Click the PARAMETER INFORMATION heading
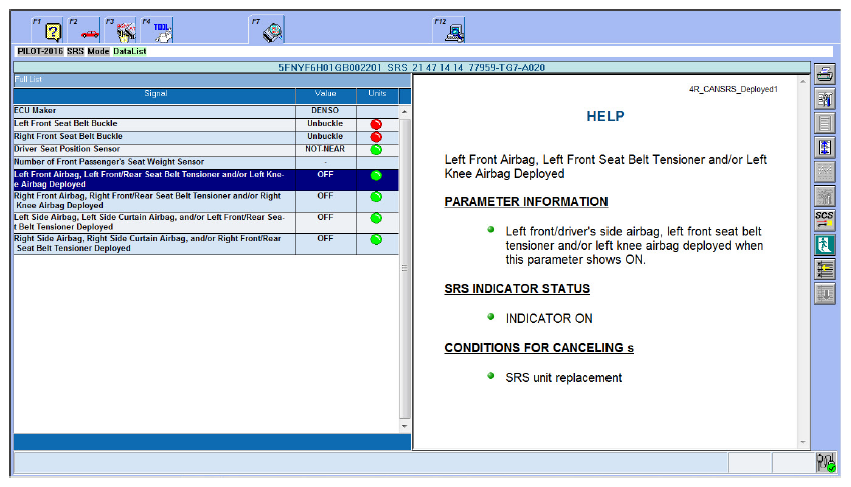Screen dimensions: 851x487 coord(526,202)
